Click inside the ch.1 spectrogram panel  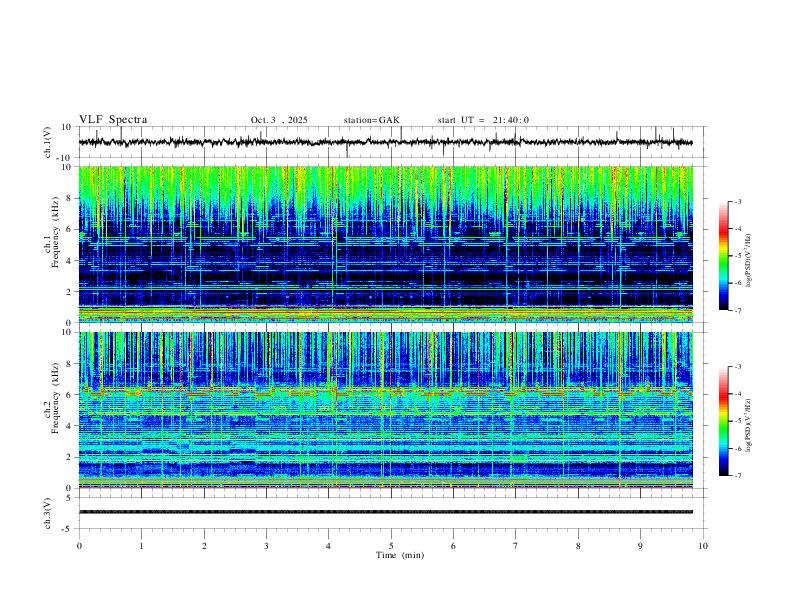click(386, 244)
